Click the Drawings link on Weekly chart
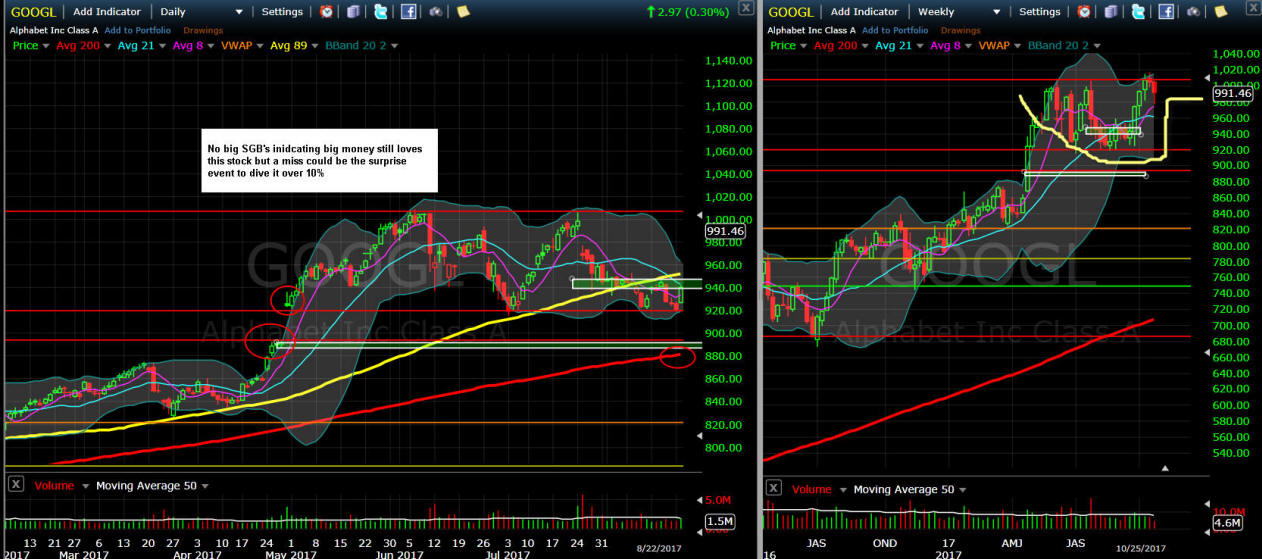Image resolution: width=1262 pixels, height=559 pixels. tap(962, 29)
